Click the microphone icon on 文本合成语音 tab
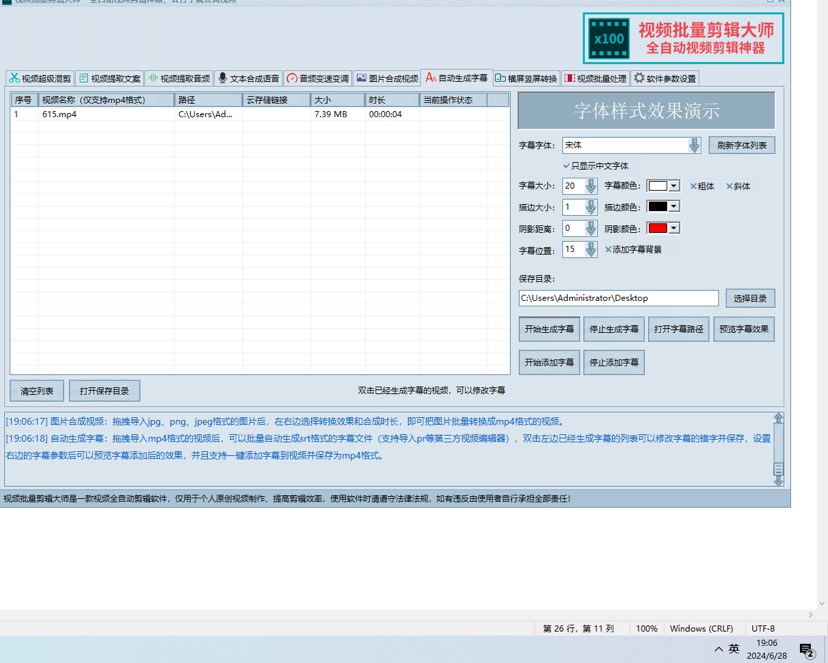 click(x=222, y=78)
